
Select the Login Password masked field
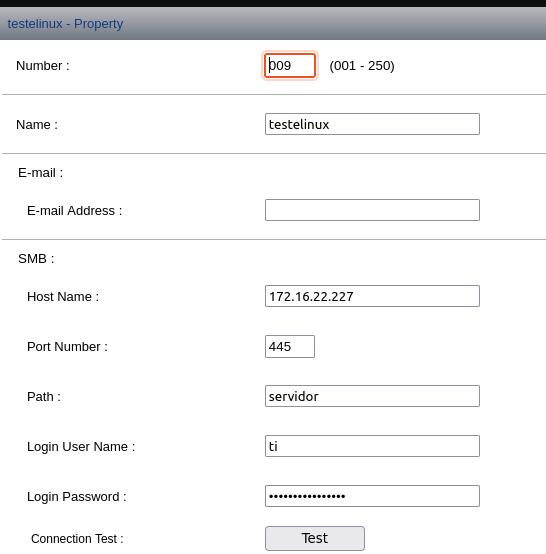click(x=372, y=496)
